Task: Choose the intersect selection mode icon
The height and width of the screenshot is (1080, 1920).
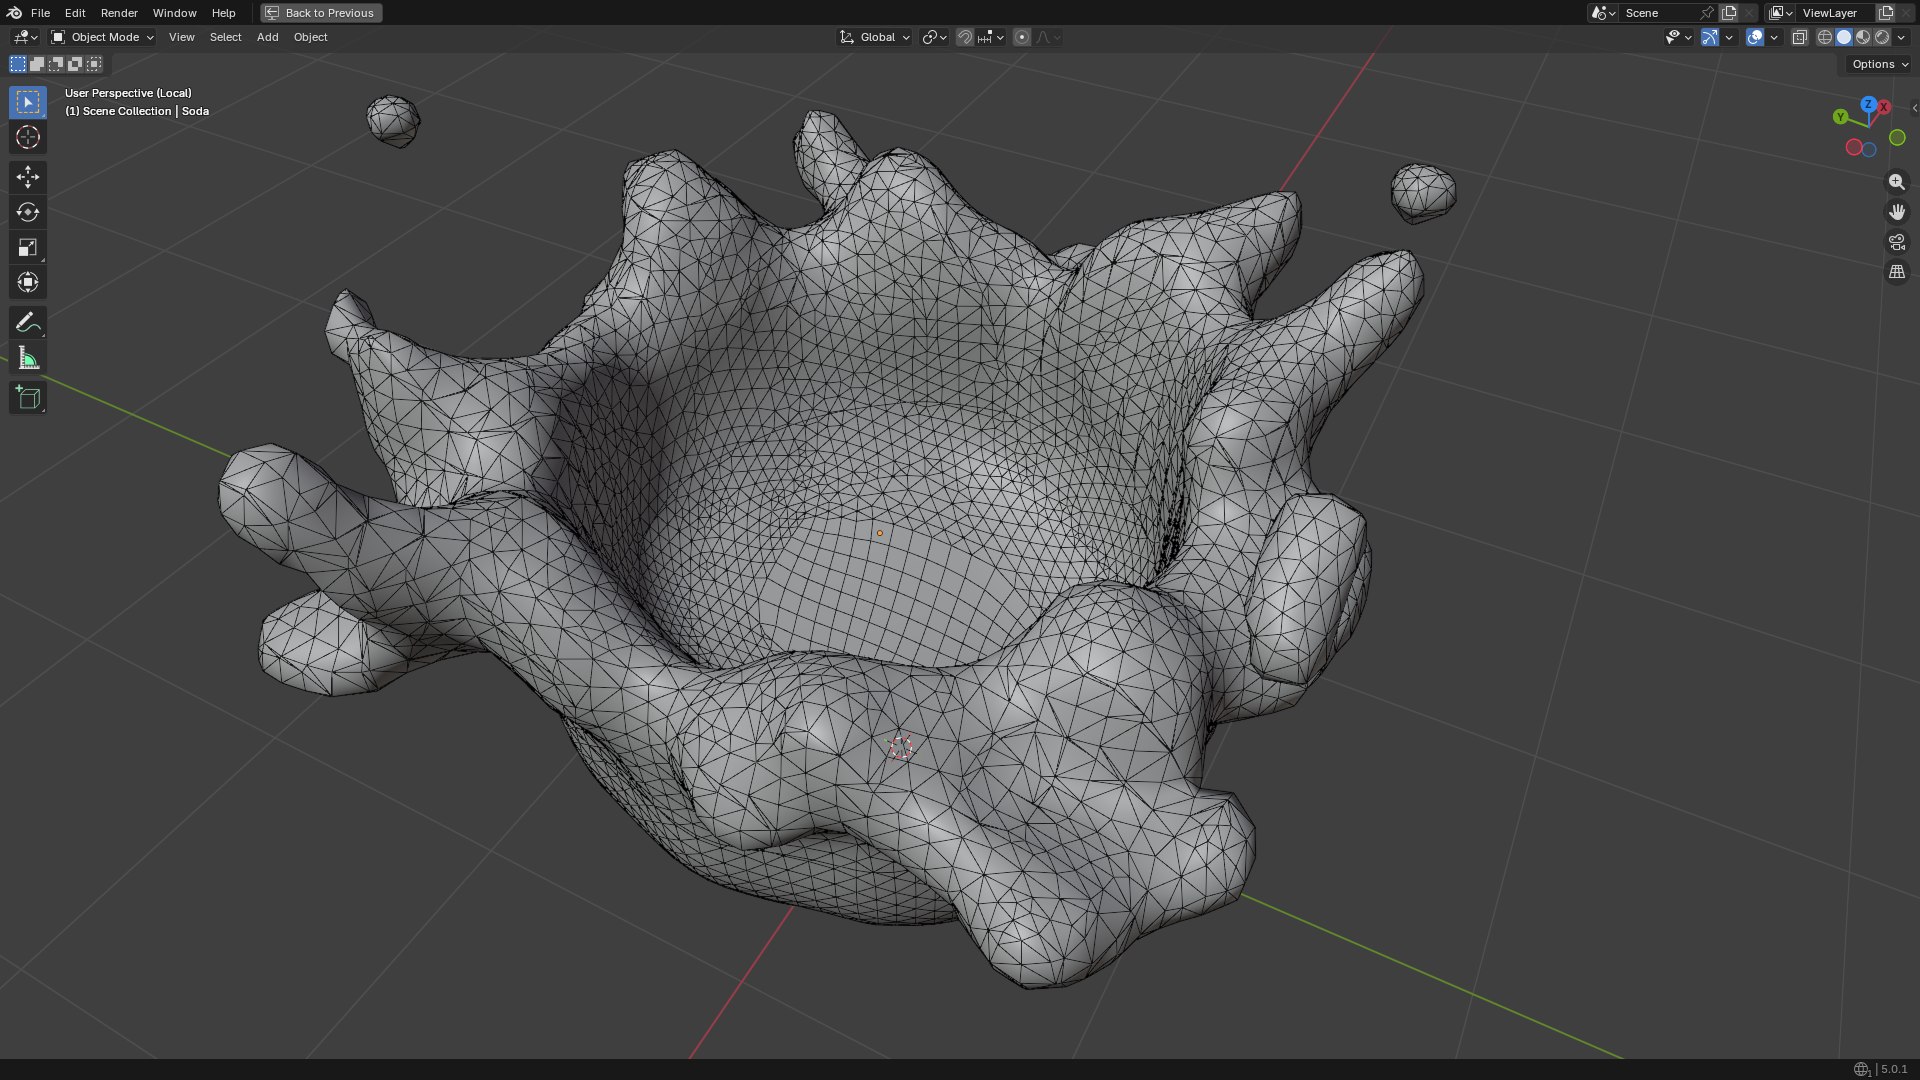Action: tap(94, 64)
